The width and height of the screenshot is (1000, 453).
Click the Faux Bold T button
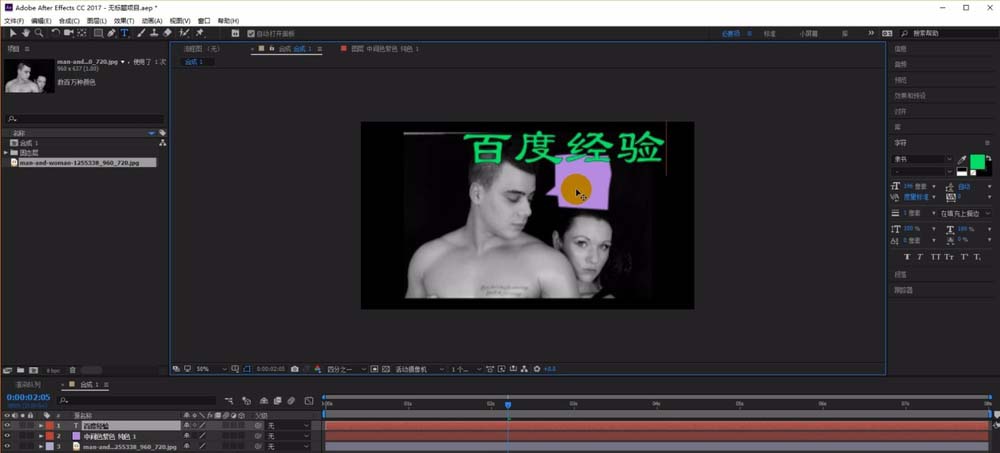click(907, 257)
